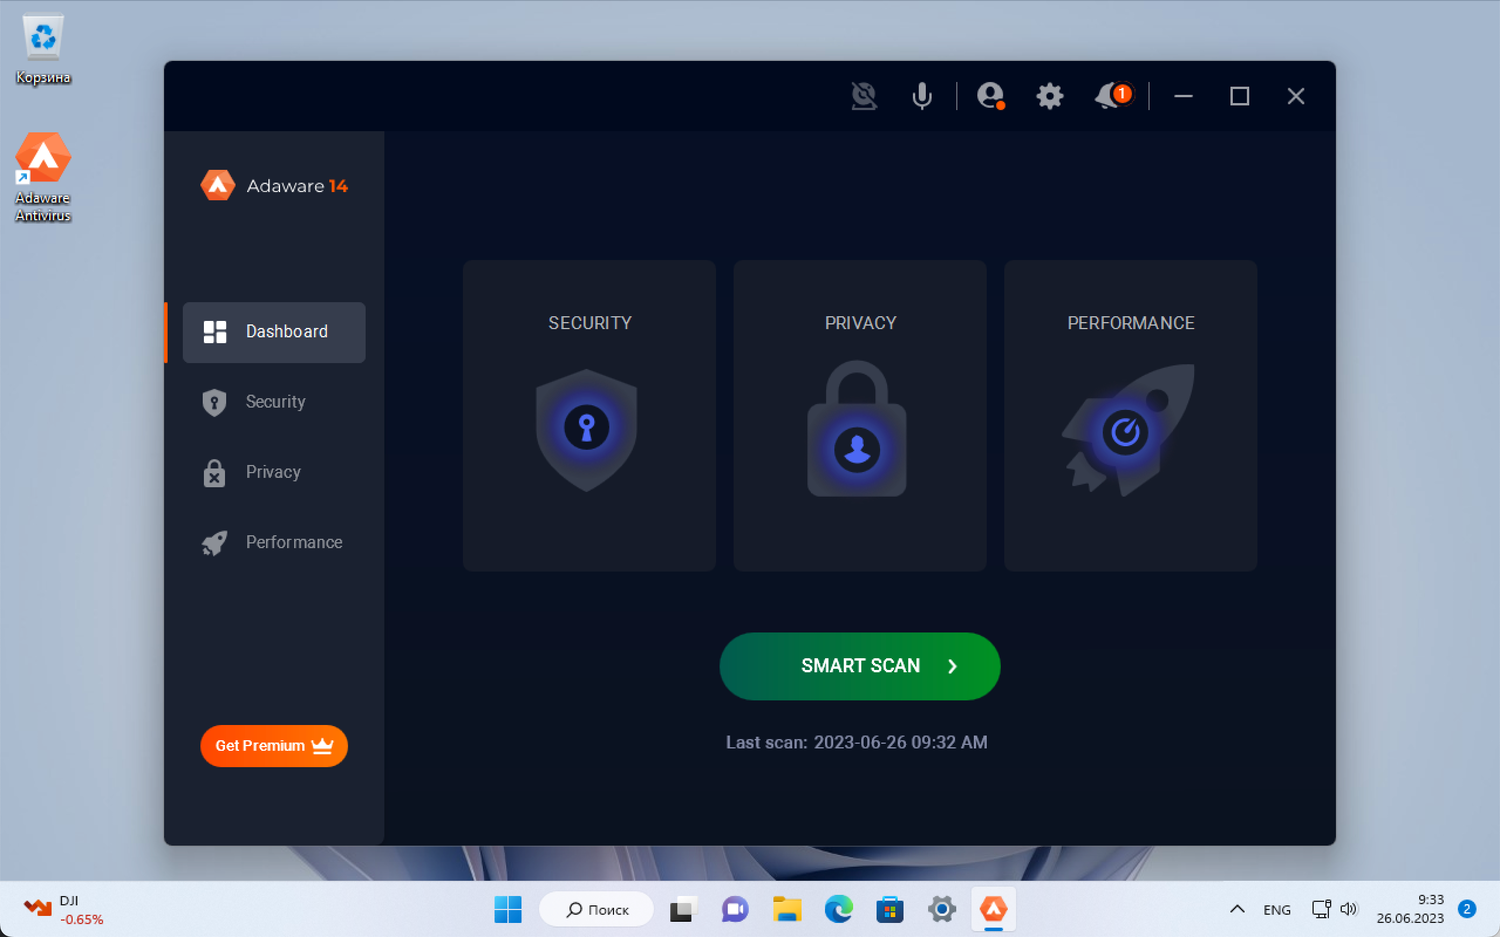The image size is (1500, 937).
Task: Open the SECURITY card with the shield
Action: coord(589,416)
